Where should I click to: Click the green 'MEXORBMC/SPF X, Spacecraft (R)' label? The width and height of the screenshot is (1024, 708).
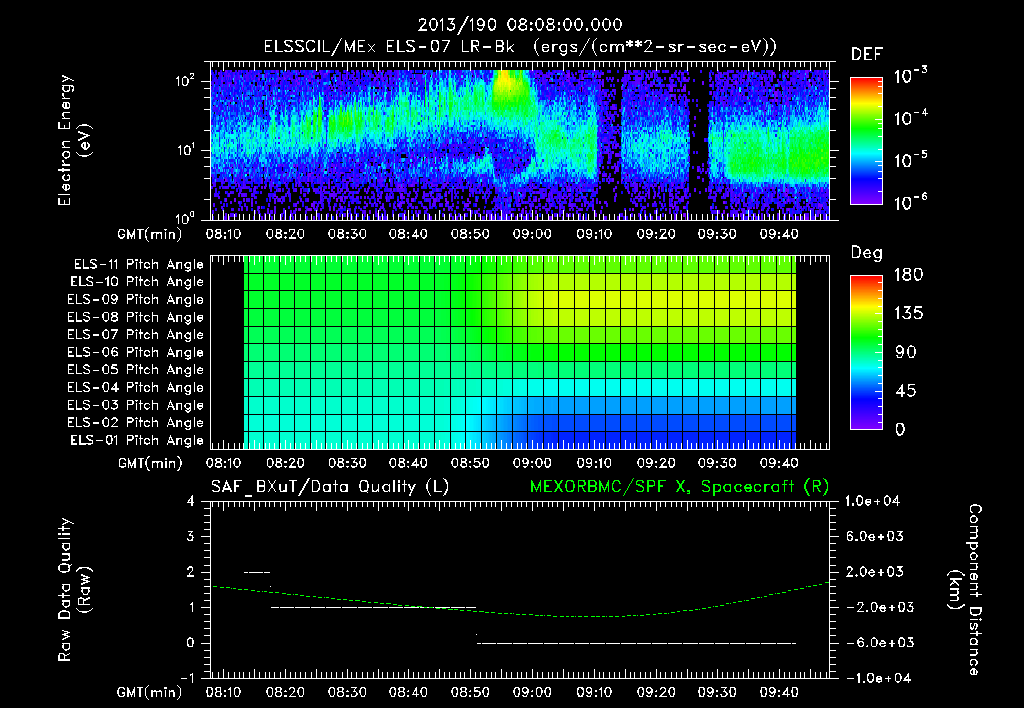pyautogui.click(x=679, y=487)
